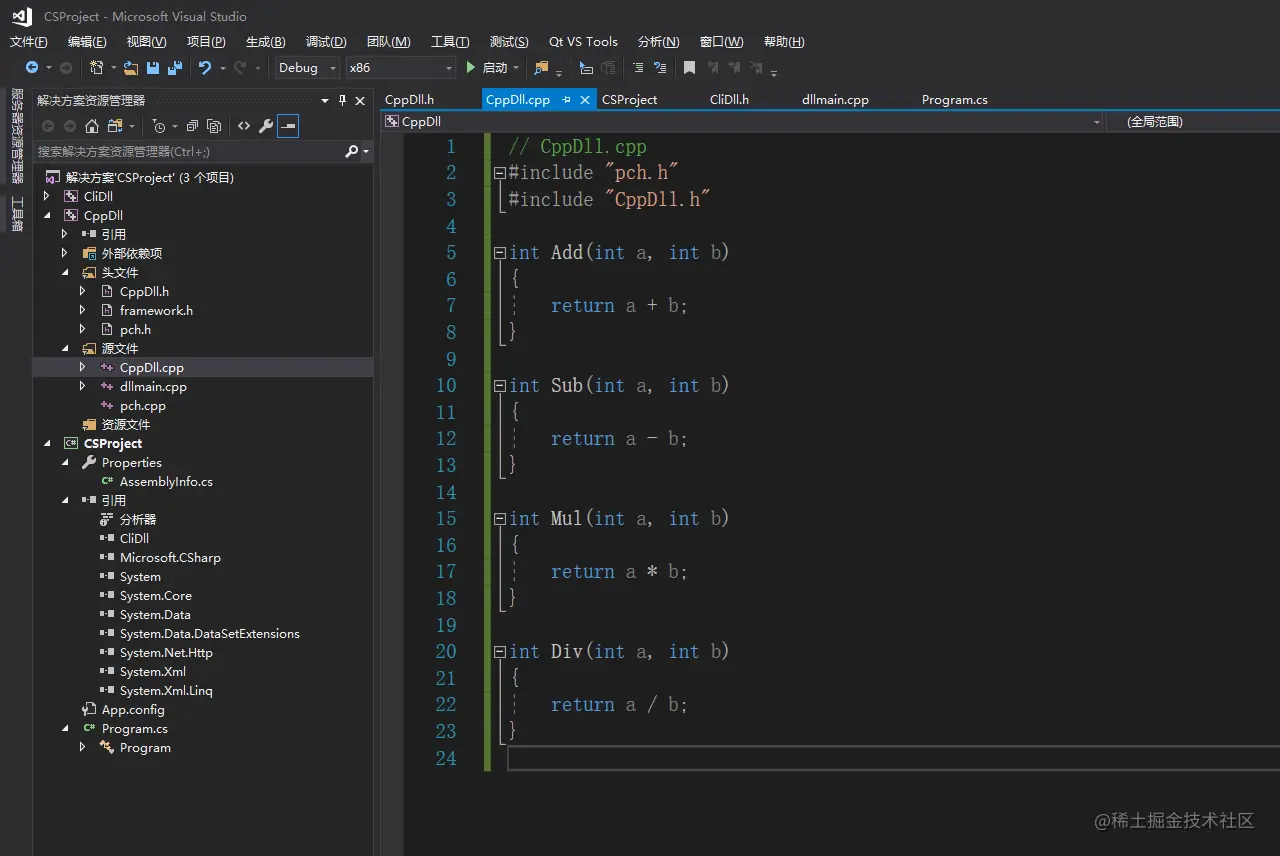
Task: Expand the CliDll project node
Action: click(x=47, y=196)
